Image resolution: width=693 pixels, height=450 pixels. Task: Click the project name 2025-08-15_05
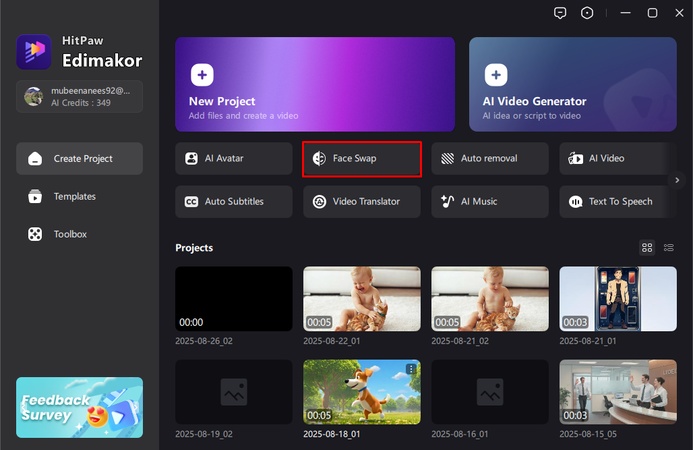[588, 434]
